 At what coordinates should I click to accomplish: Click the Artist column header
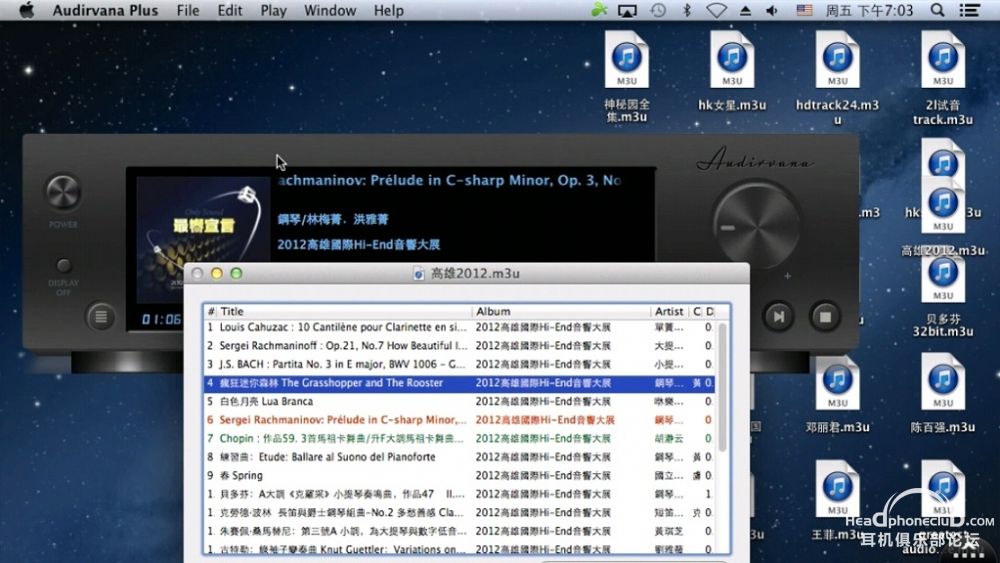(670, 311)
